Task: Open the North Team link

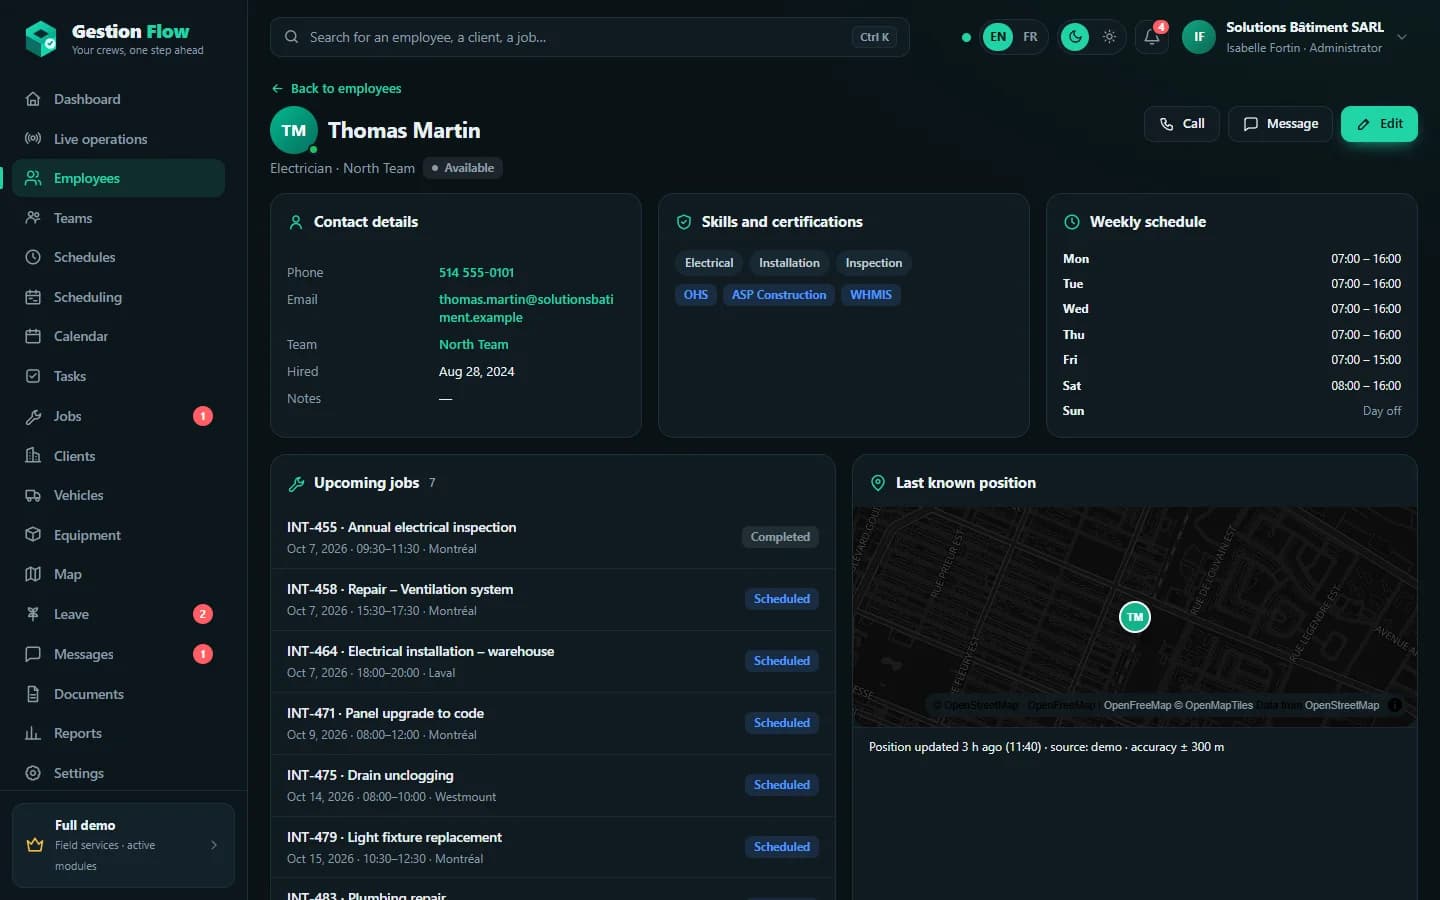Action: [x=473, y=344]
